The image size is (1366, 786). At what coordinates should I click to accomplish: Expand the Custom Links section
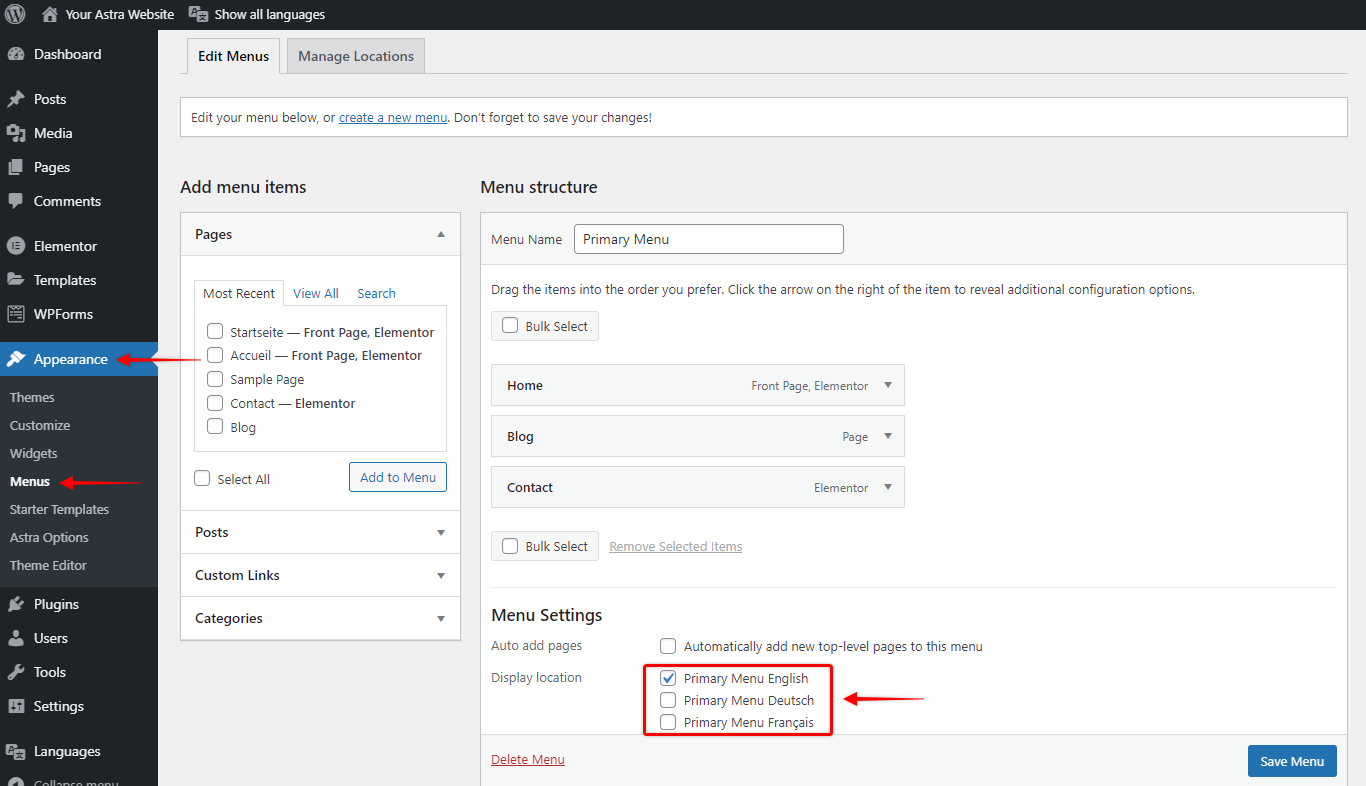(320, 575)
